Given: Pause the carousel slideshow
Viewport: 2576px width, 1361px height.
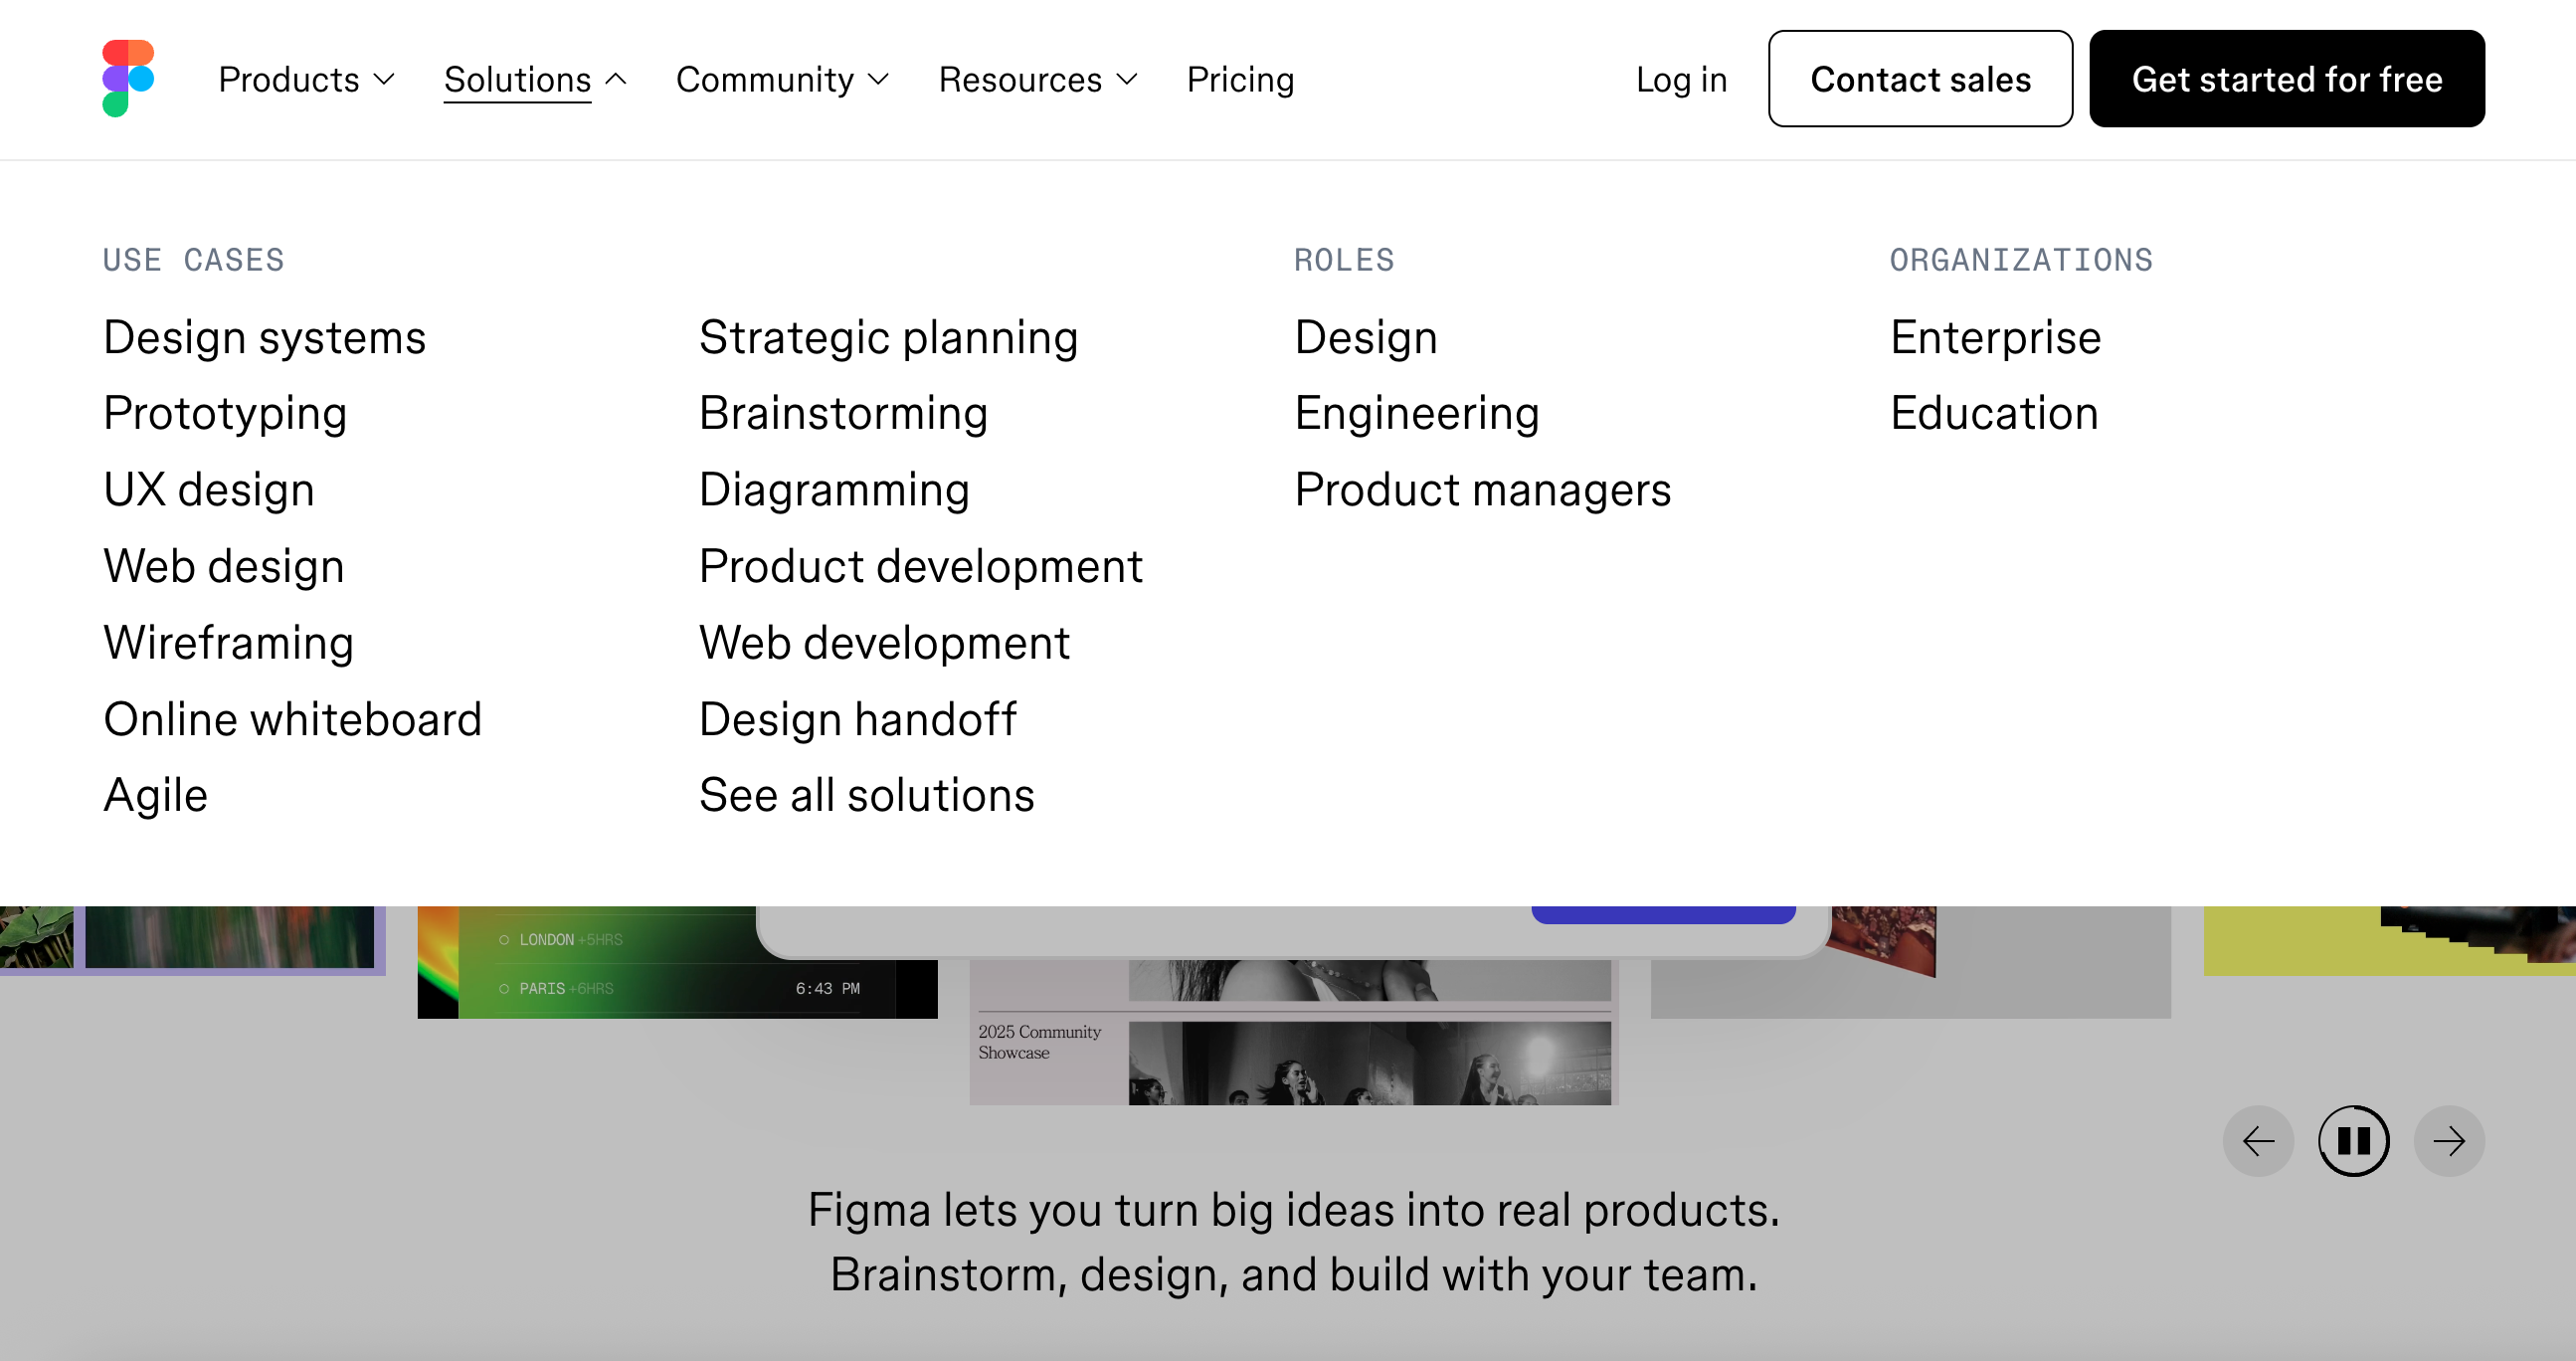Looking at the screenshot, I should [2353, 1141].
